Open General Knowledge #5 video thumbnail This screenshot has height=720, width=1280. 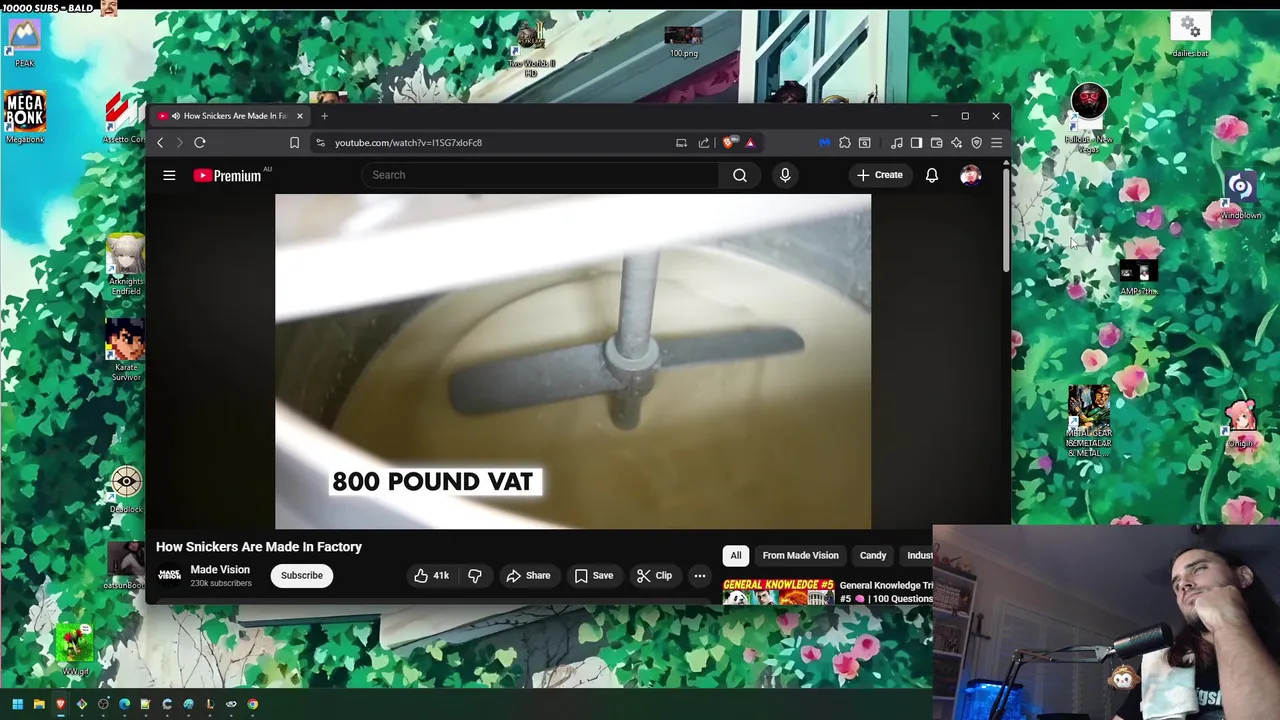[x=778, y=592]
